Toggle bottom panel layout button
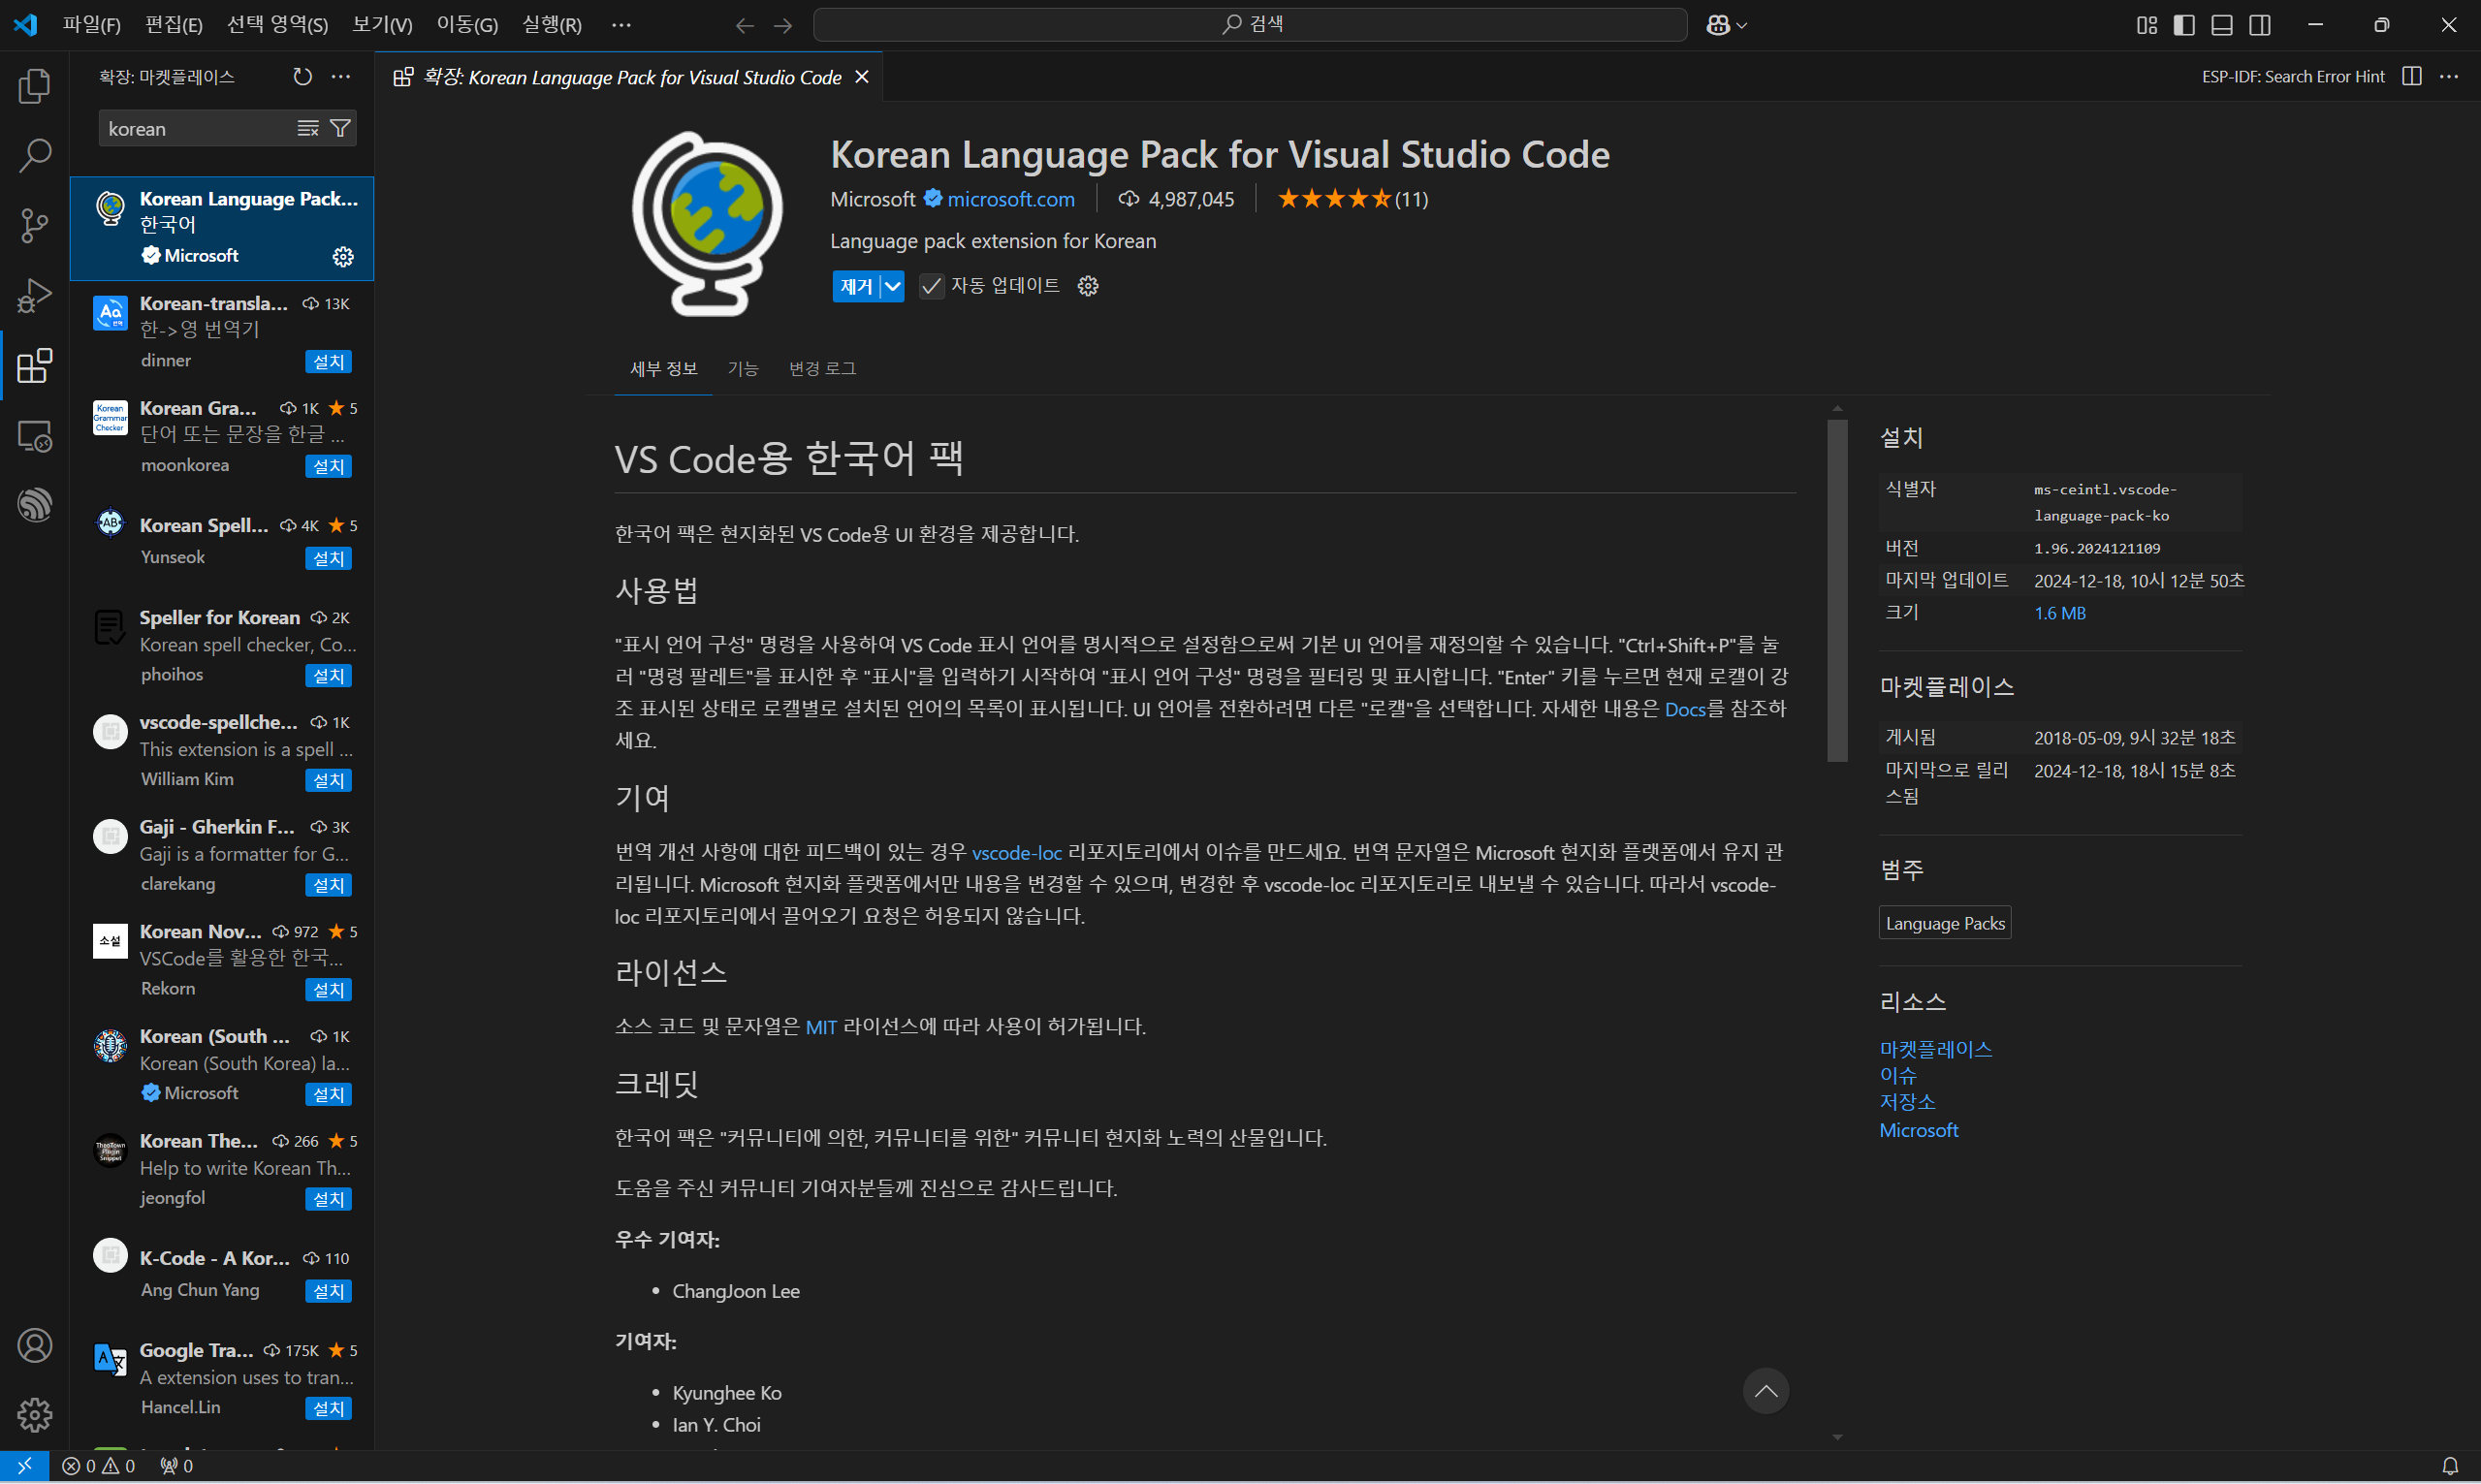The image size is (2481, 1484). point(2221,25)
